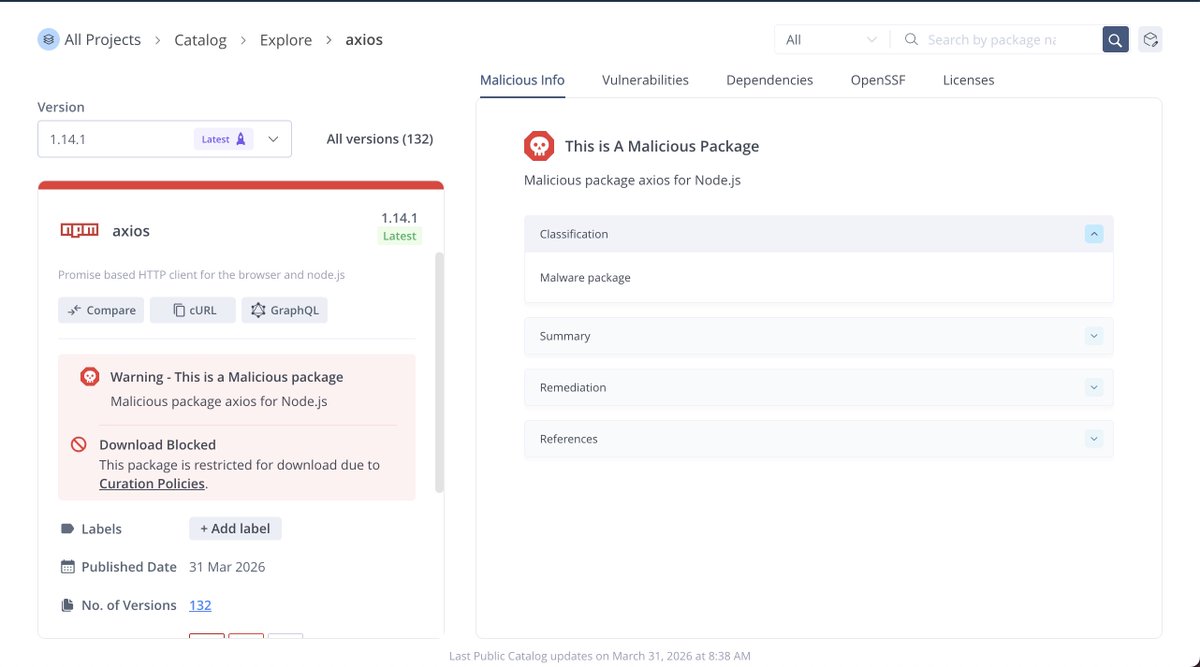Go to Catalog breadcrumb
Screen dimensions: 1200x667
pos(200,40)
